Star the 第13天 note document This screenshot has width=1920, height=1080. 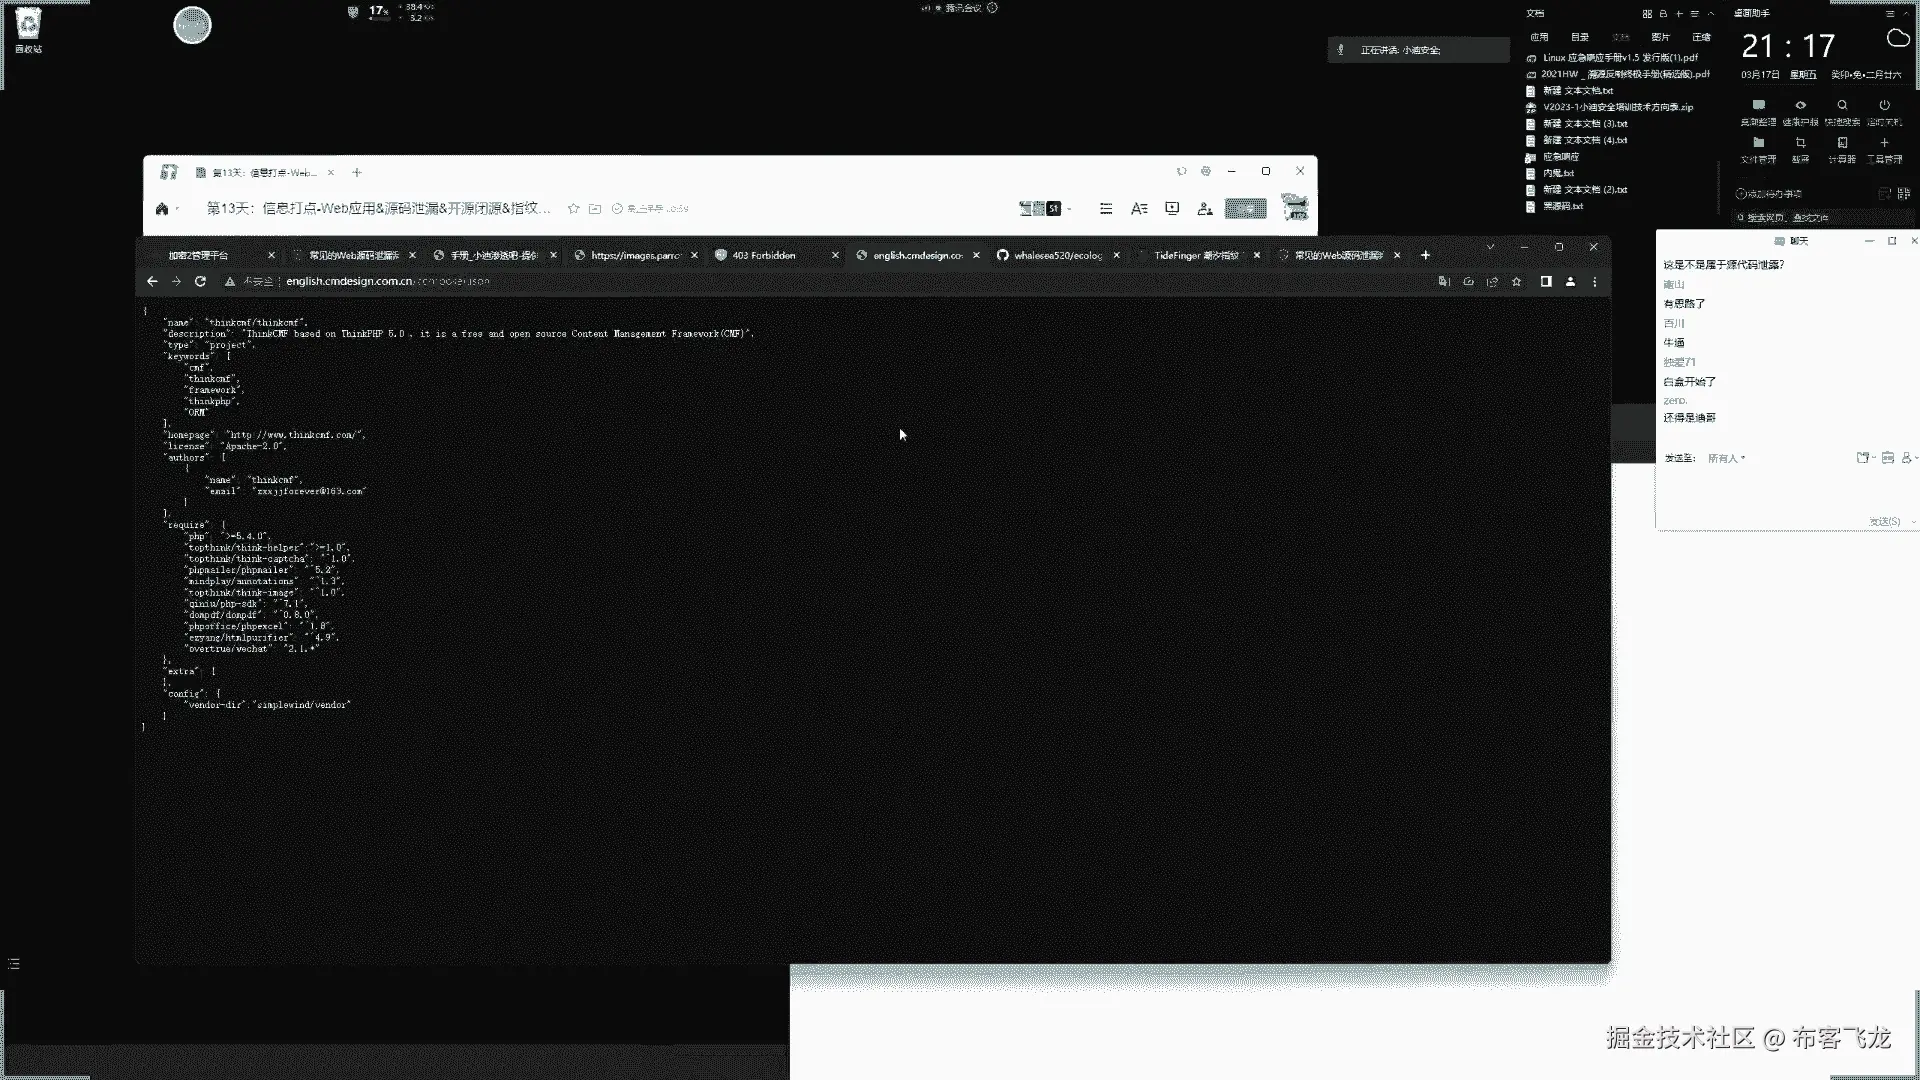pos(573,209)
